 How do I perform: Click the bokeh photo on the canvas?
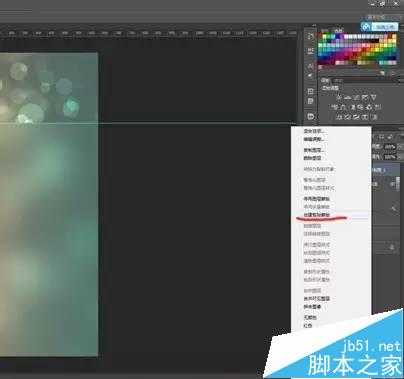(x=49, y=204)
